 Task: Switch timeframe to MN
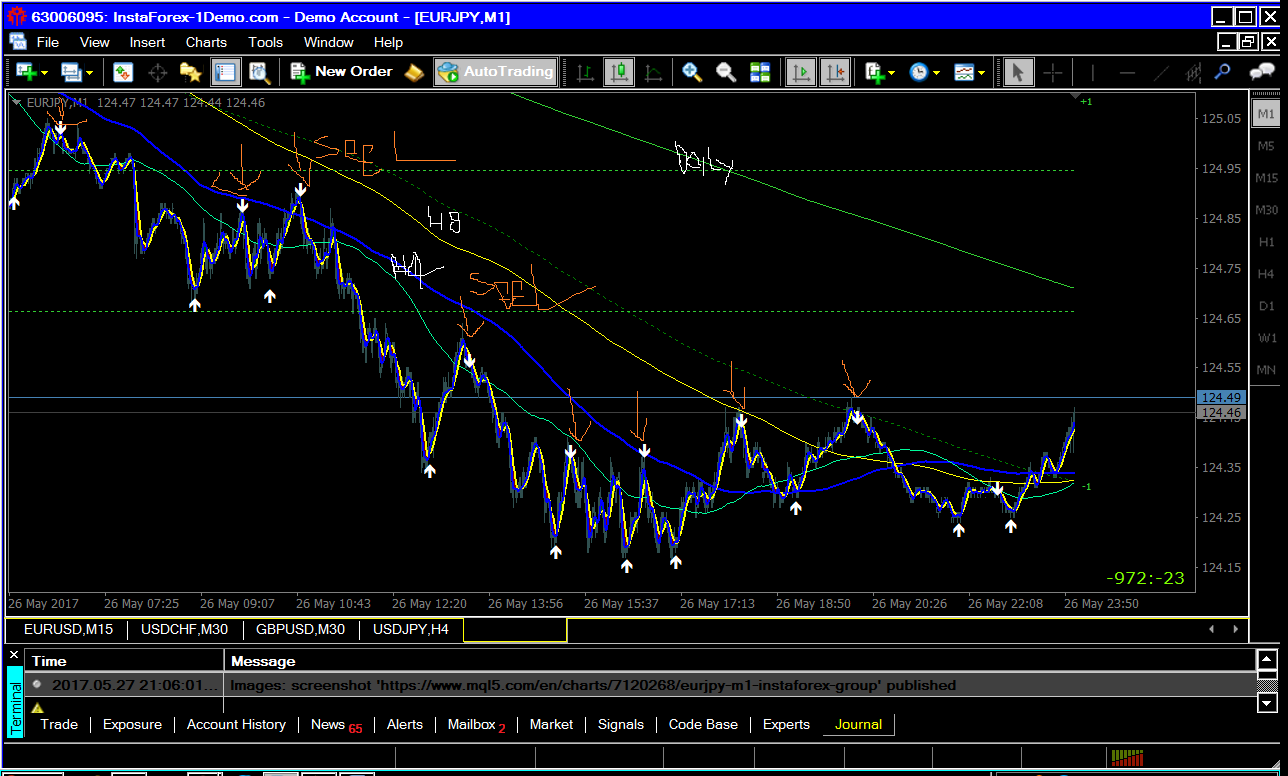(1266, 369)
